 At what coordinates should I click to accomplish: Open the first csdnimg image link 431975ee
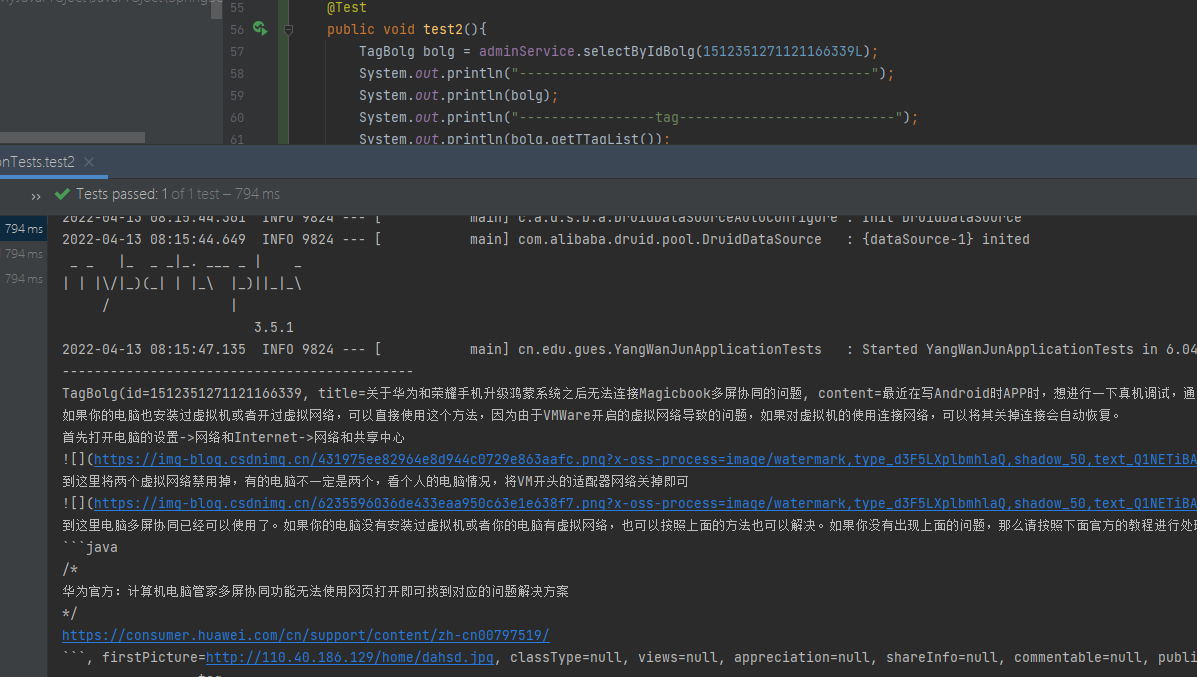[x=645, y=459]
